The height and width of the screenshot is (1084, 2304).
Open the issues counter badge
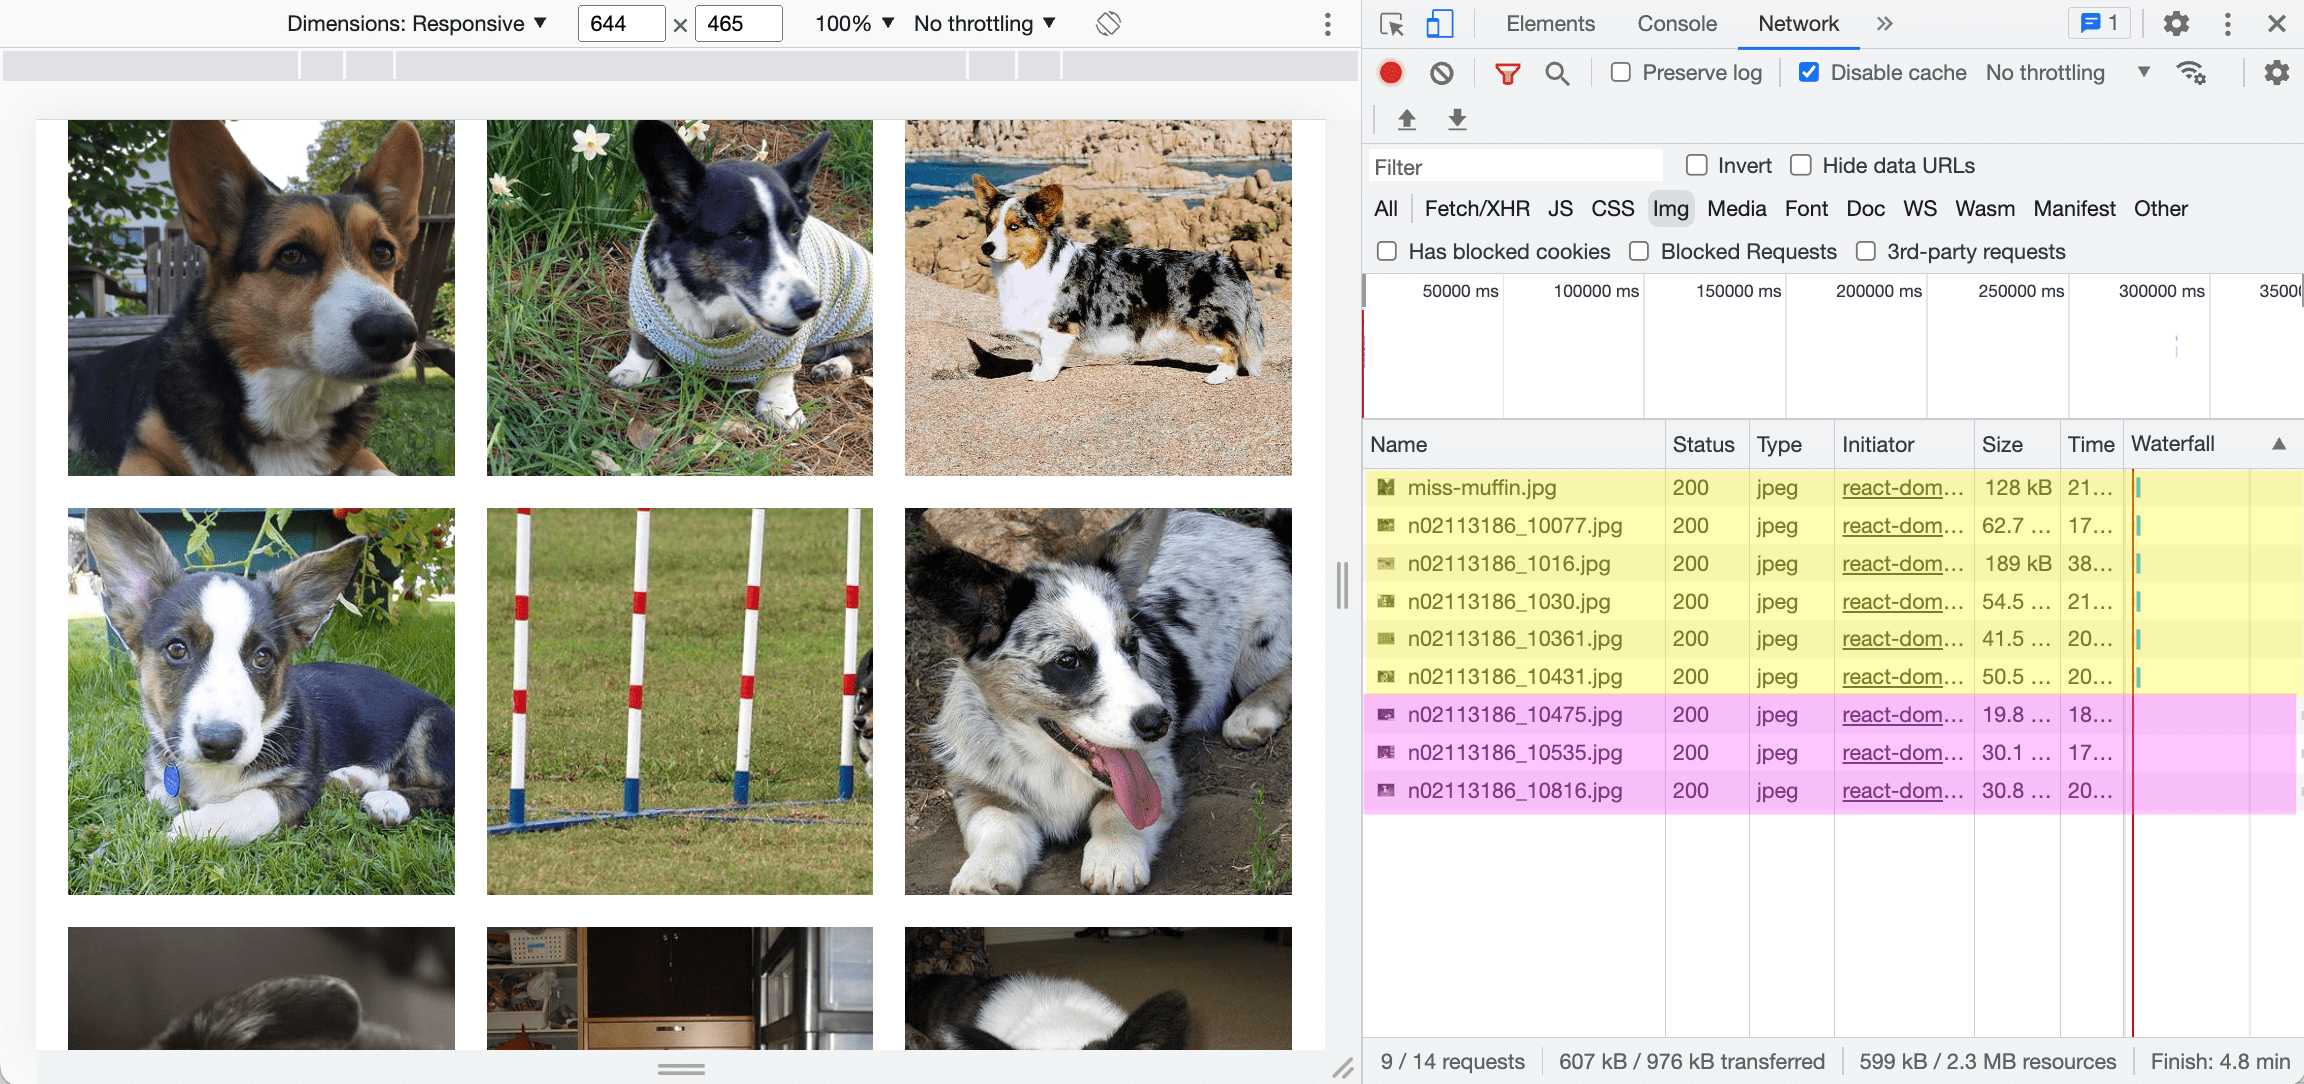point(2099,23)
